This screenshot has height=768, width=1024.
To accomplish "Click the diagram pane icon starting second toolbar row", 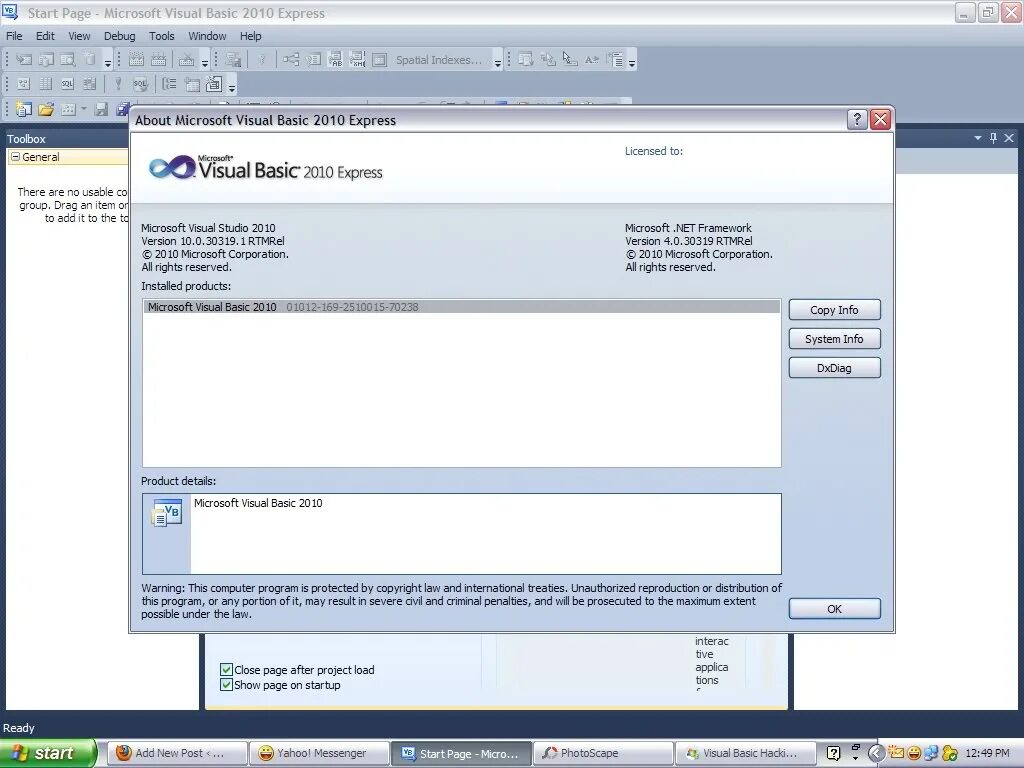I will pyautogui.click(x=24, y=84).
